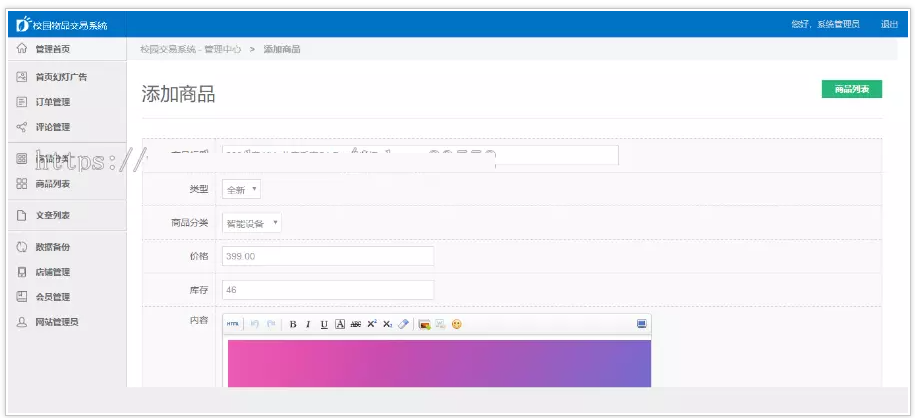Click the 校园物品交易系统 logo
Screen dimensions: 915x418
[x=62, y=25]
